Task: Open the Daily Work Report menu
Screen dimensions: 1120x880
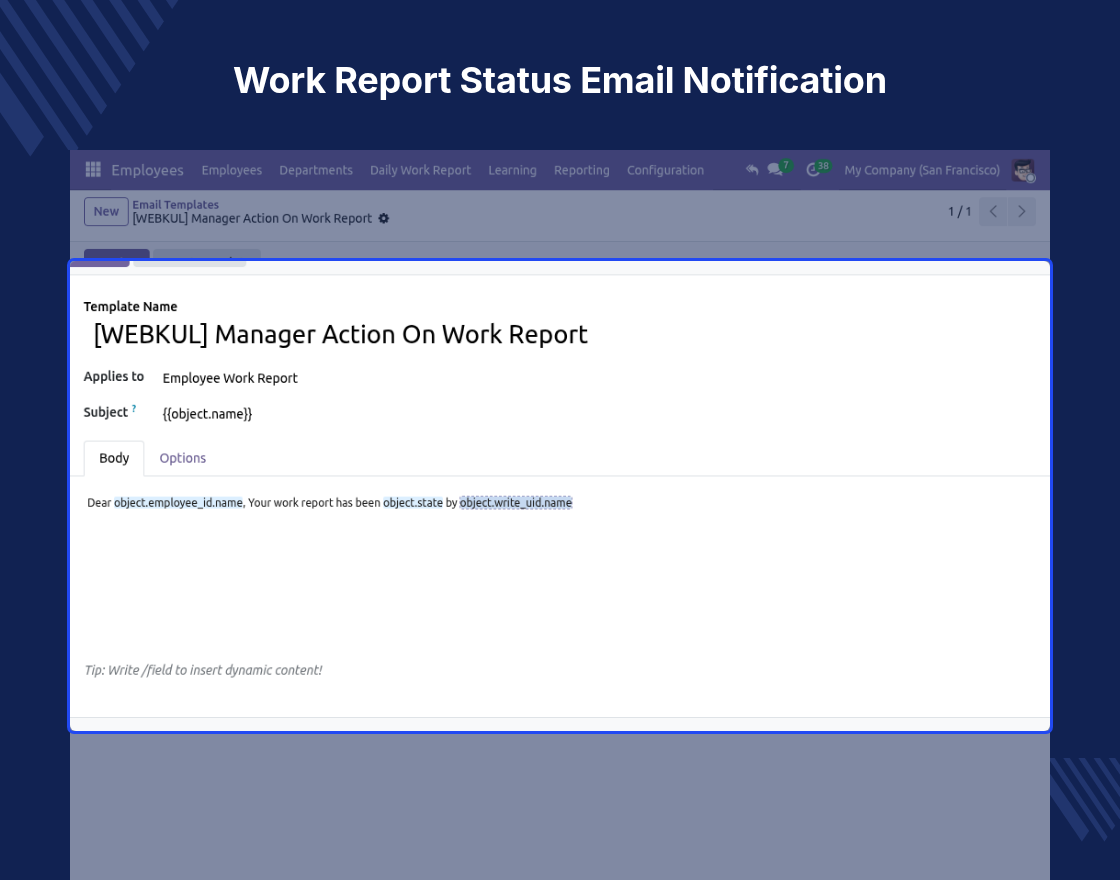Action: point(420,170)
